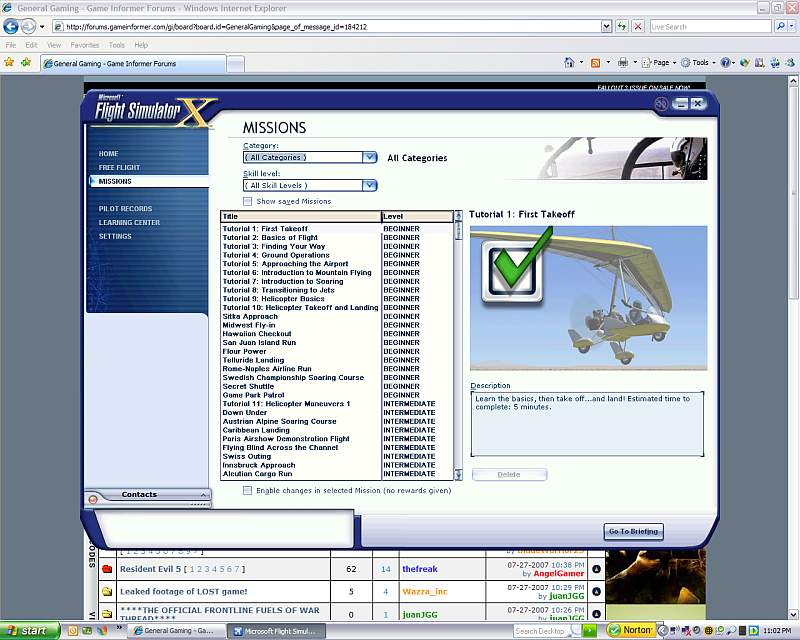The image size is (800, 640).
Task: Open the LEARNING CENTER section
Action: [129, 222]
